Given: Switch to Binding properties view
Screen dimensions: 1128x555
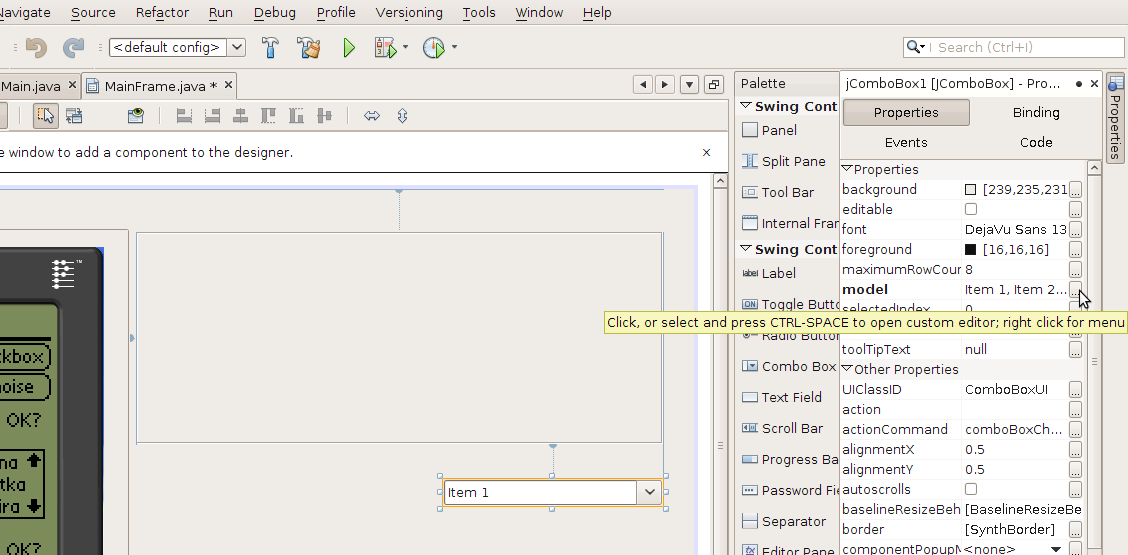Looking at the screenshot, I should click(x=1036, y=112).
